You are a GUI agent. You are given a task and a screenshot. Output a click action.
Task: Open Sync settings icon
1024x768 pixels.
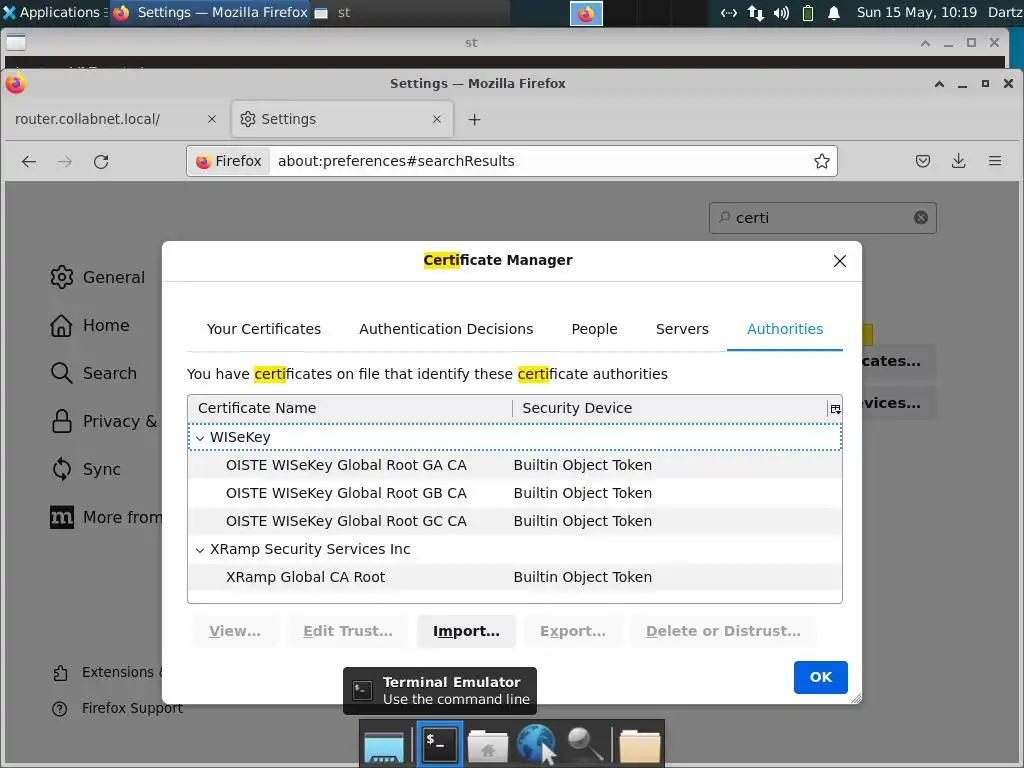[x=61, y=469]
